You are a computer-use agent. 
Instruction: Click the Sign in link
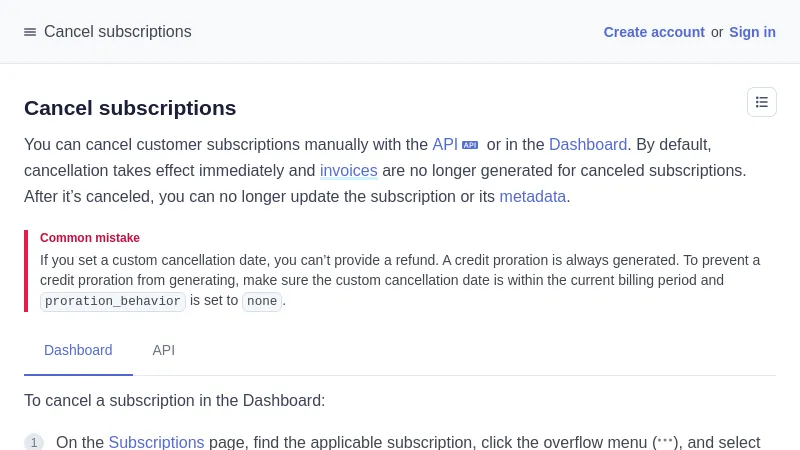click(752, 32)
